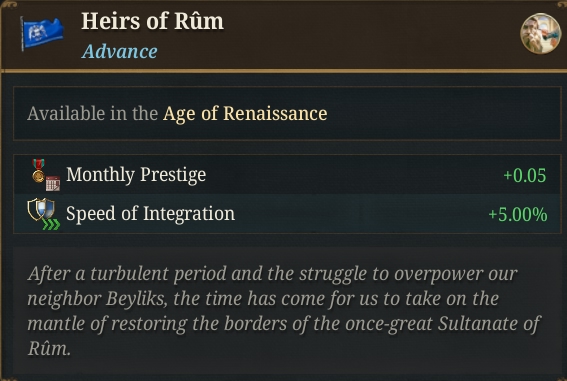The width and height of the screenshot is (567, 381).
Task: Select the calendar badge on the Prestige icon
Action: pyautogui.click(x=53, y=184)
